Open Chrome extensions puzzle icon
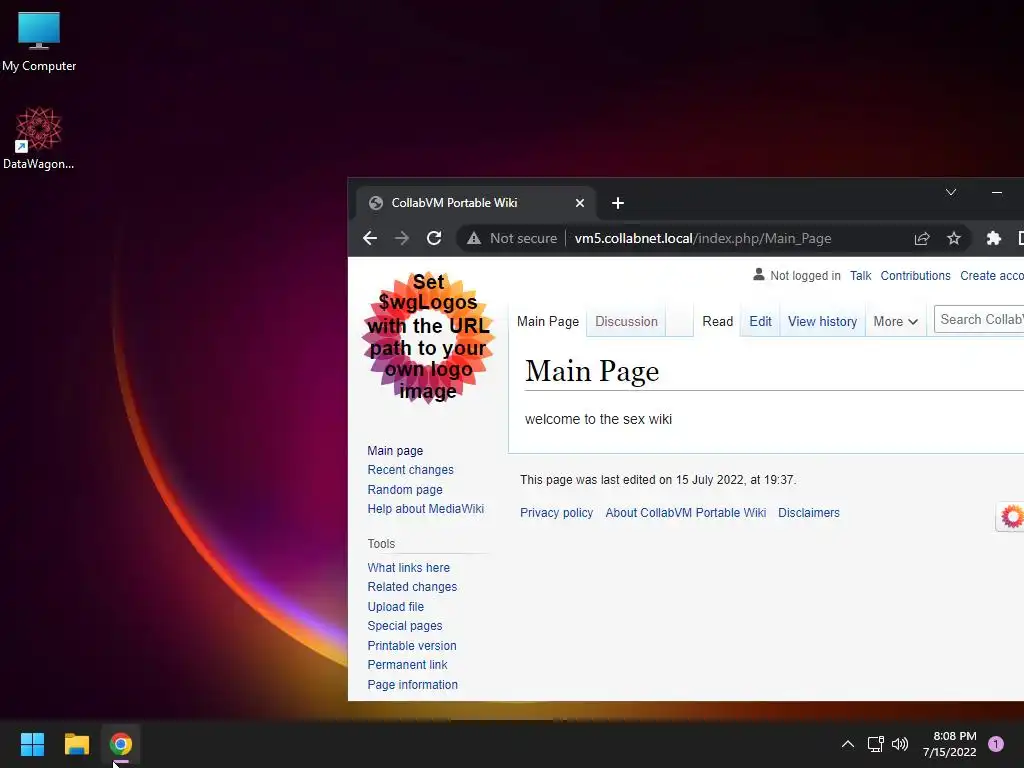Image resolution: width=1024 pixels, height=768 pixels. 993,238
